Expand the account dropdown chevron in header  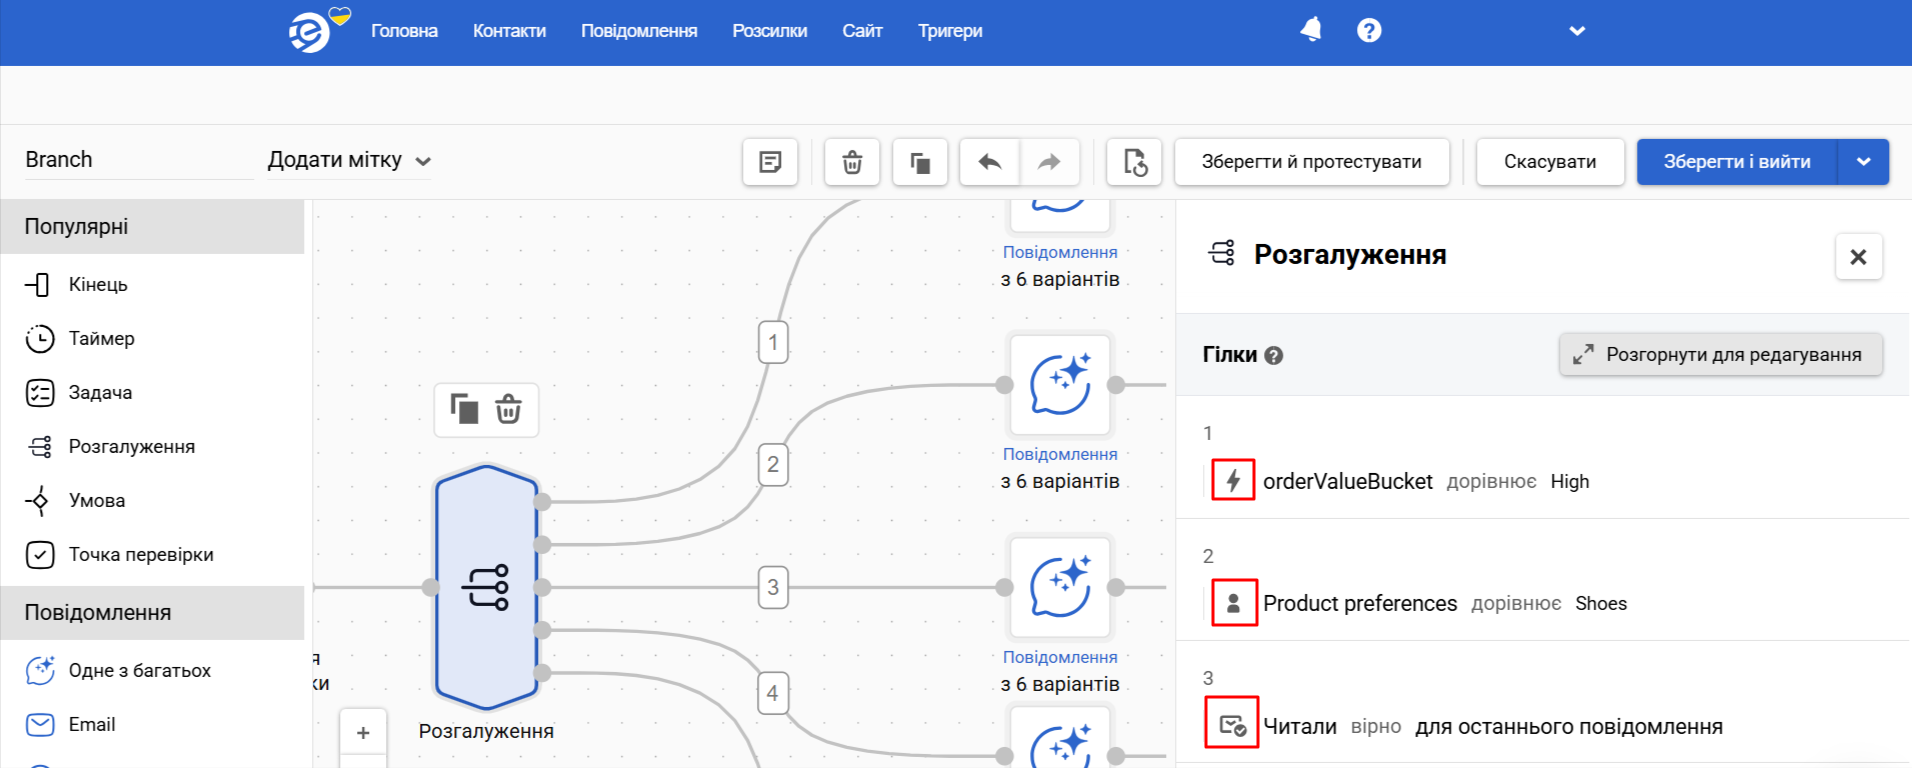click(1577, 31)
